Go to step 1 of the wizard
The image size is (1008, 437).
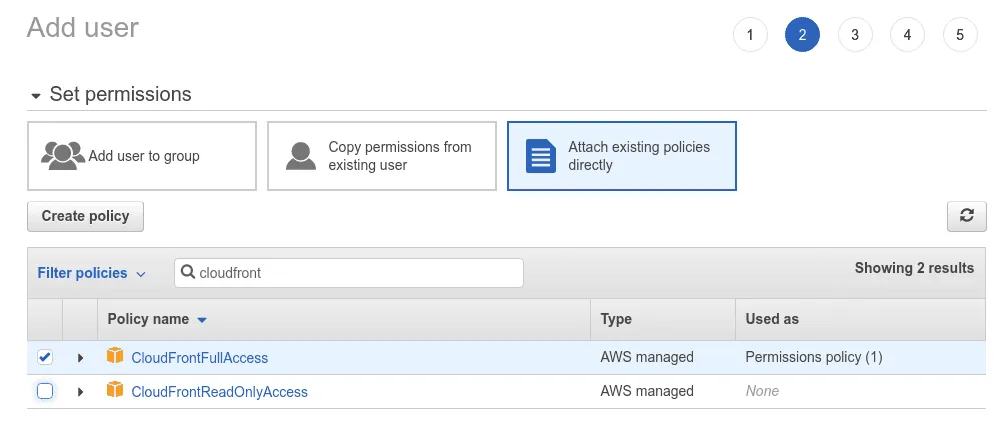tap(750, 35)
